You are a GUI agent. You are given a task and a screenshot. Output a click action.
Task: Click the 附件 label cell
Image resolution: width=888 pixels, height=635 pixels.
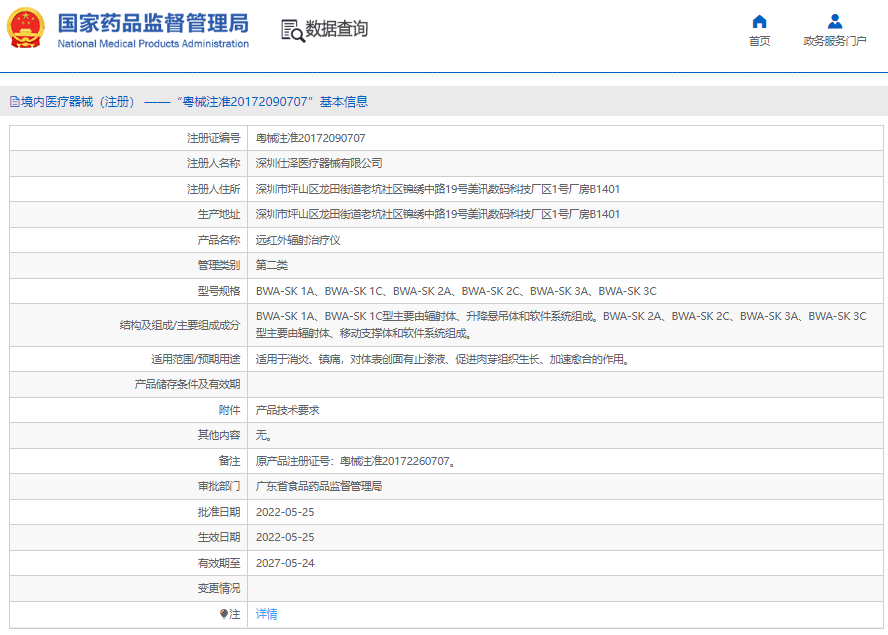(129, 410)
